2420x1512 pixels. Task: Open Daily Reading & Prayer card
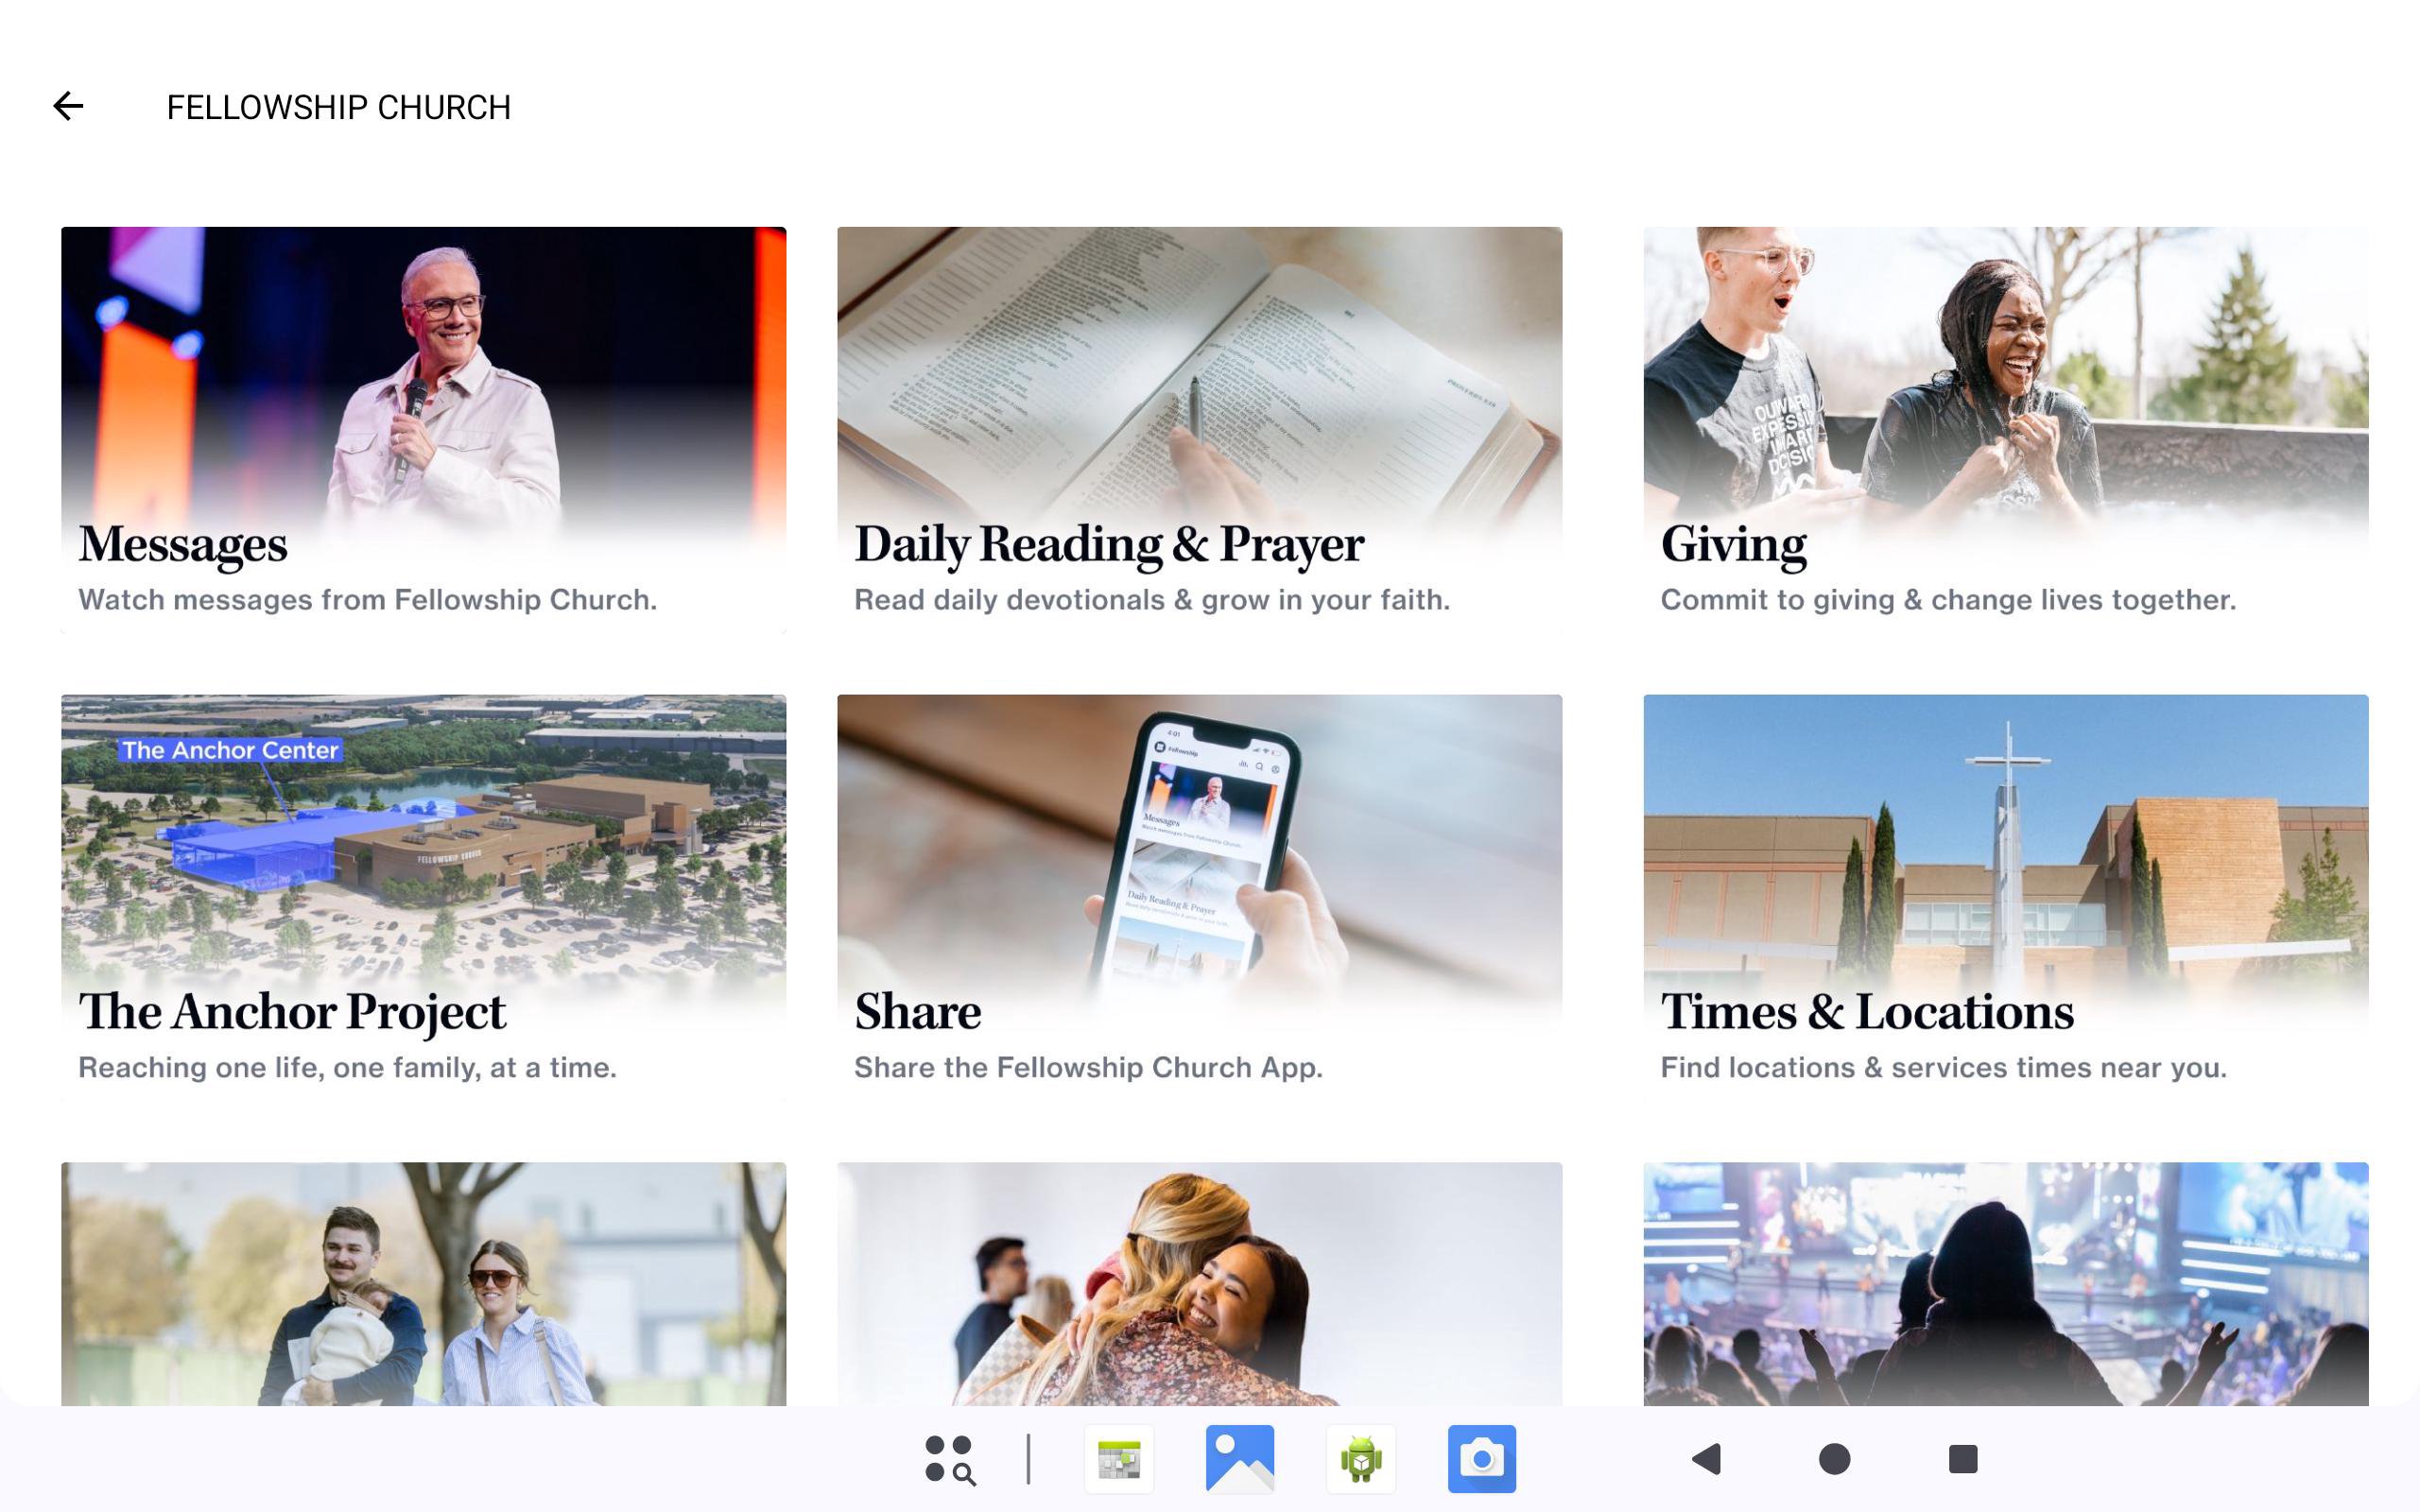coord(1199,430)
